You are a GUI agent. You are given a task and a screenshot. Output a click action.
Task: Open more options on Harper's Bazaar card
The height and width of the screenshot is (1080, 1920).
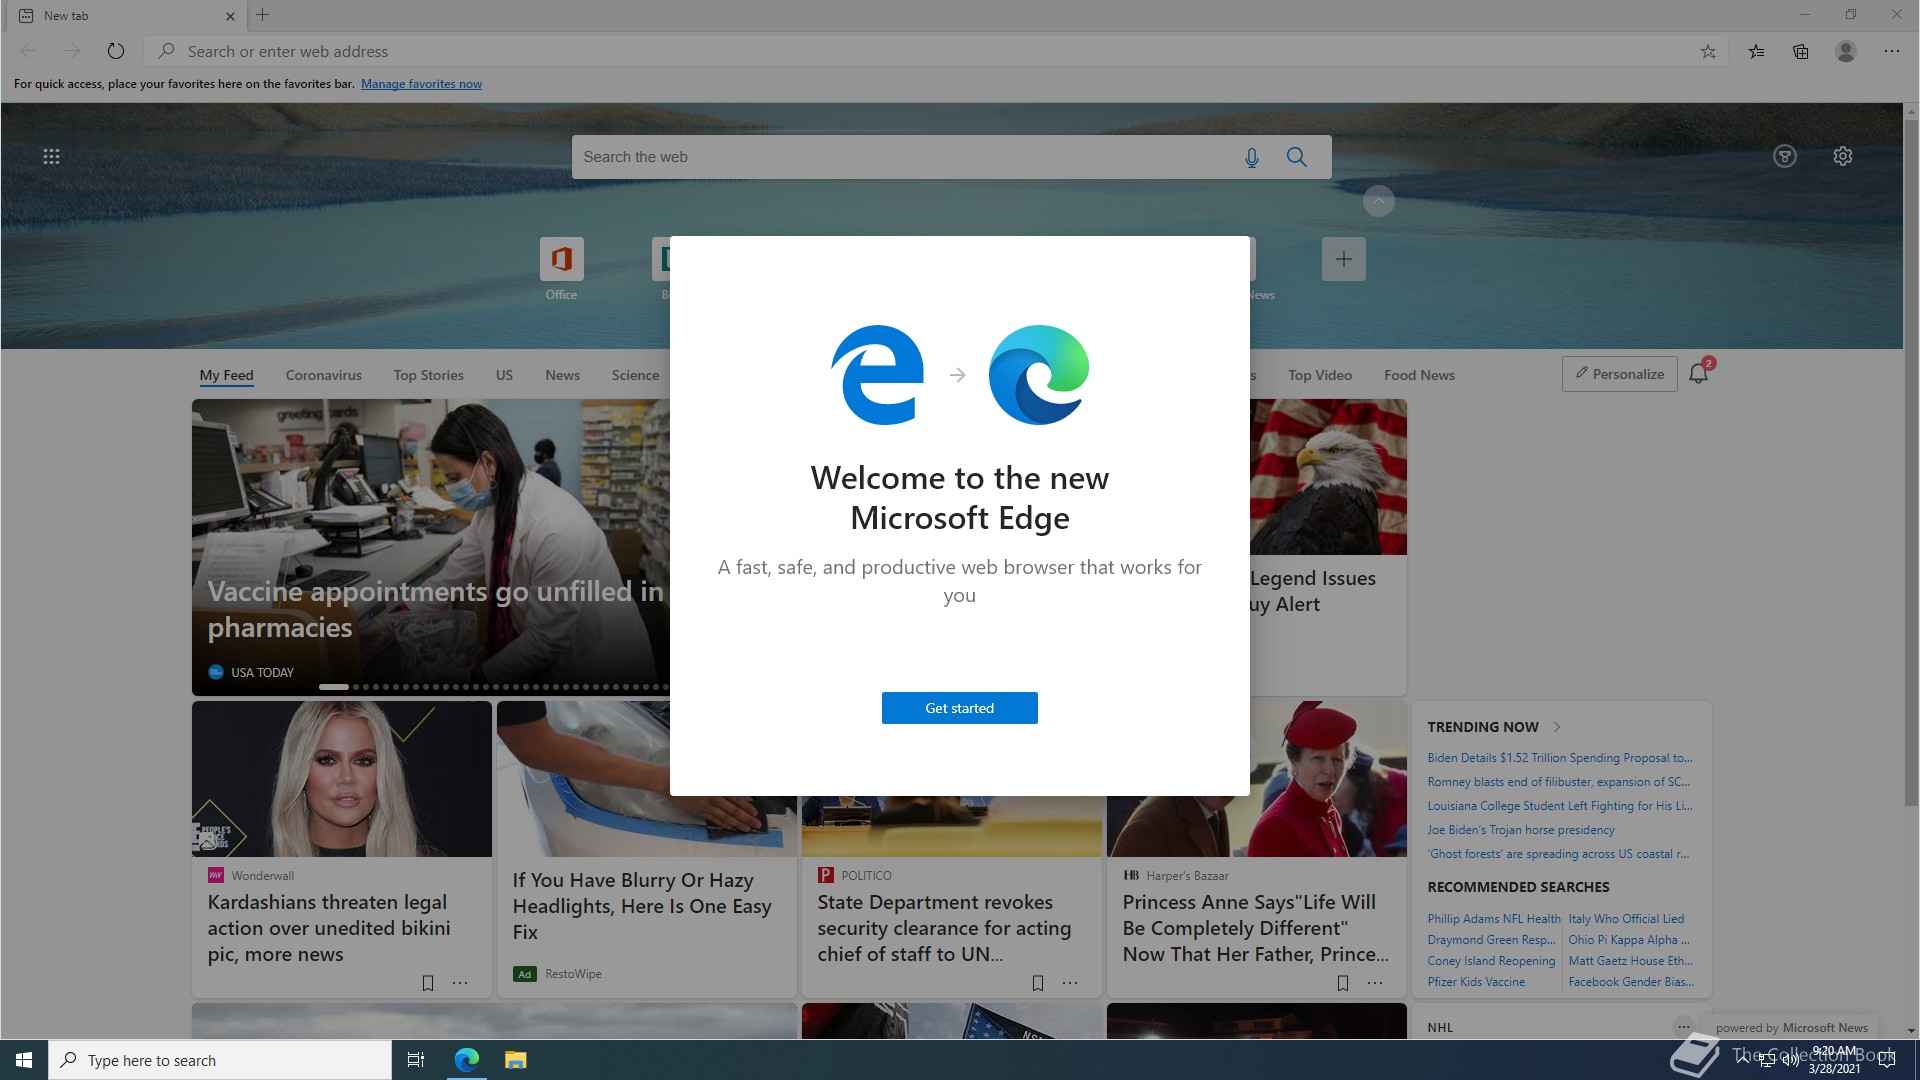click(1375, 983)
